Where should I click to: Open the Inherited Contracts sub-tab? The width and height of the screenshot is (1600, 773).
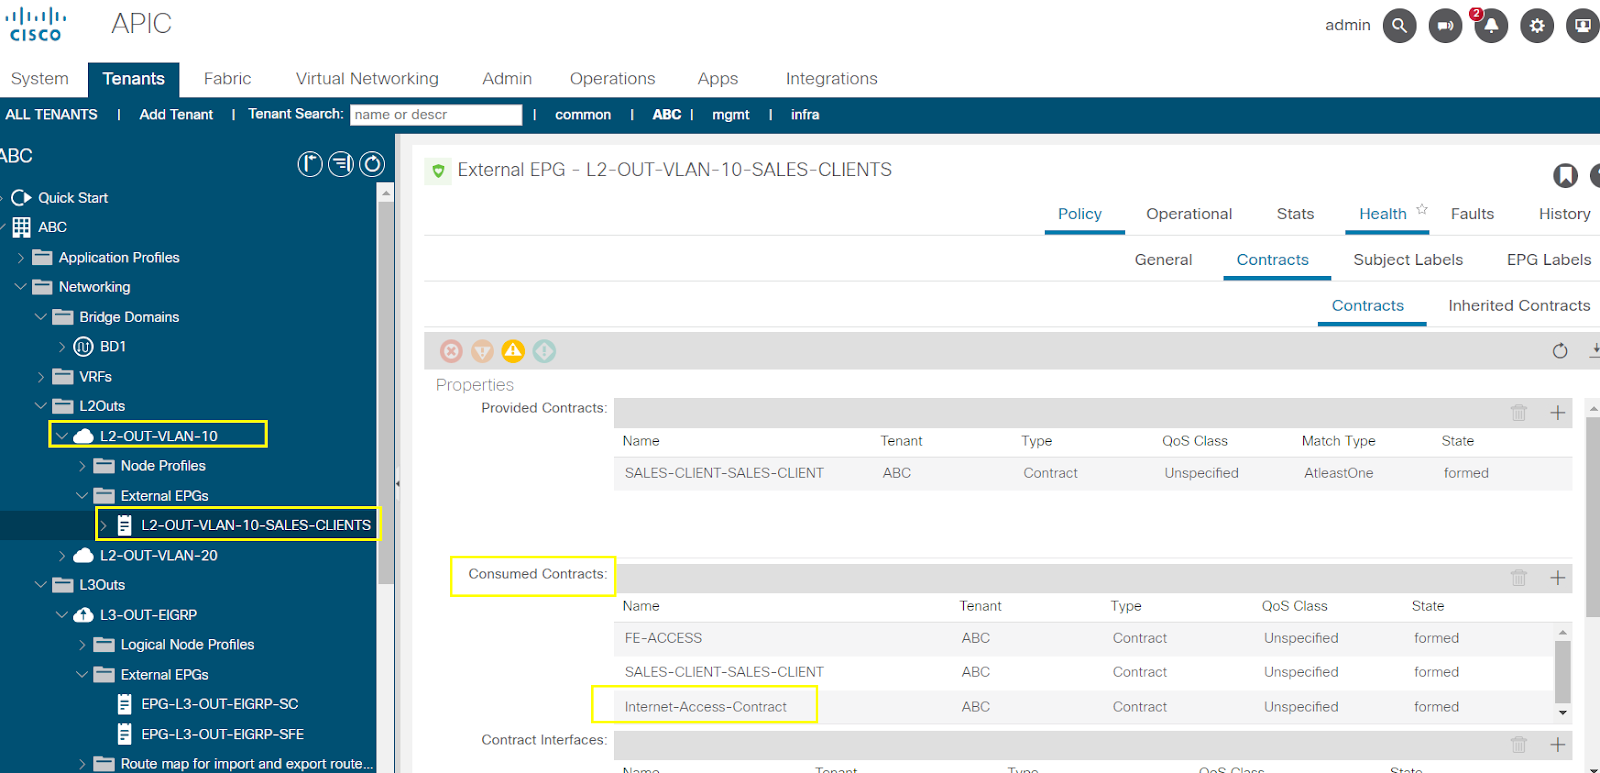point(1519,306)
